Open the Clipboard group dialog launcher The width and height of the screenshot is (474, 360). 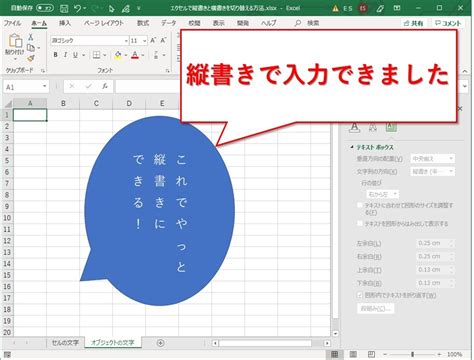coord(43,71)
